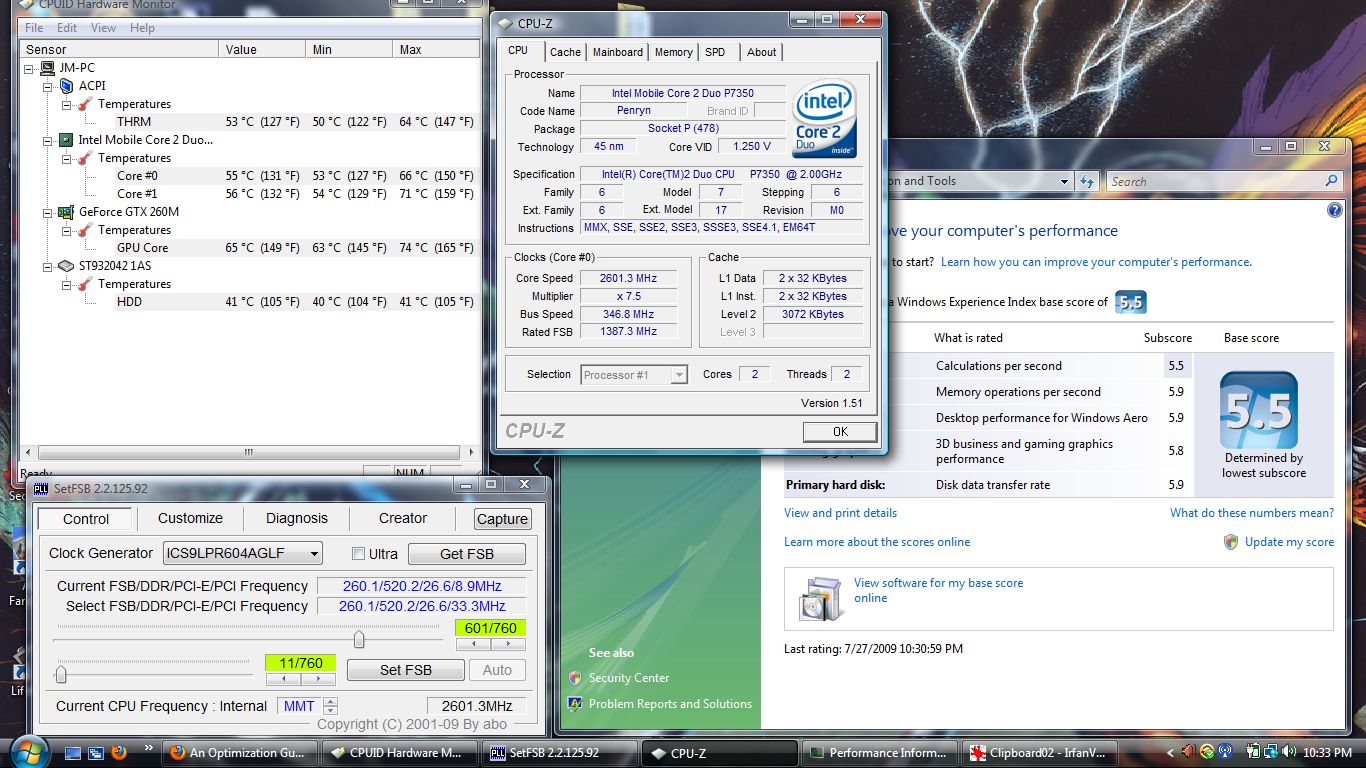Click the ST932042 1AS hard drive icon
The height and width of the screenshot is (768, 1366).
pyautogui.click(x=66, y=266)
